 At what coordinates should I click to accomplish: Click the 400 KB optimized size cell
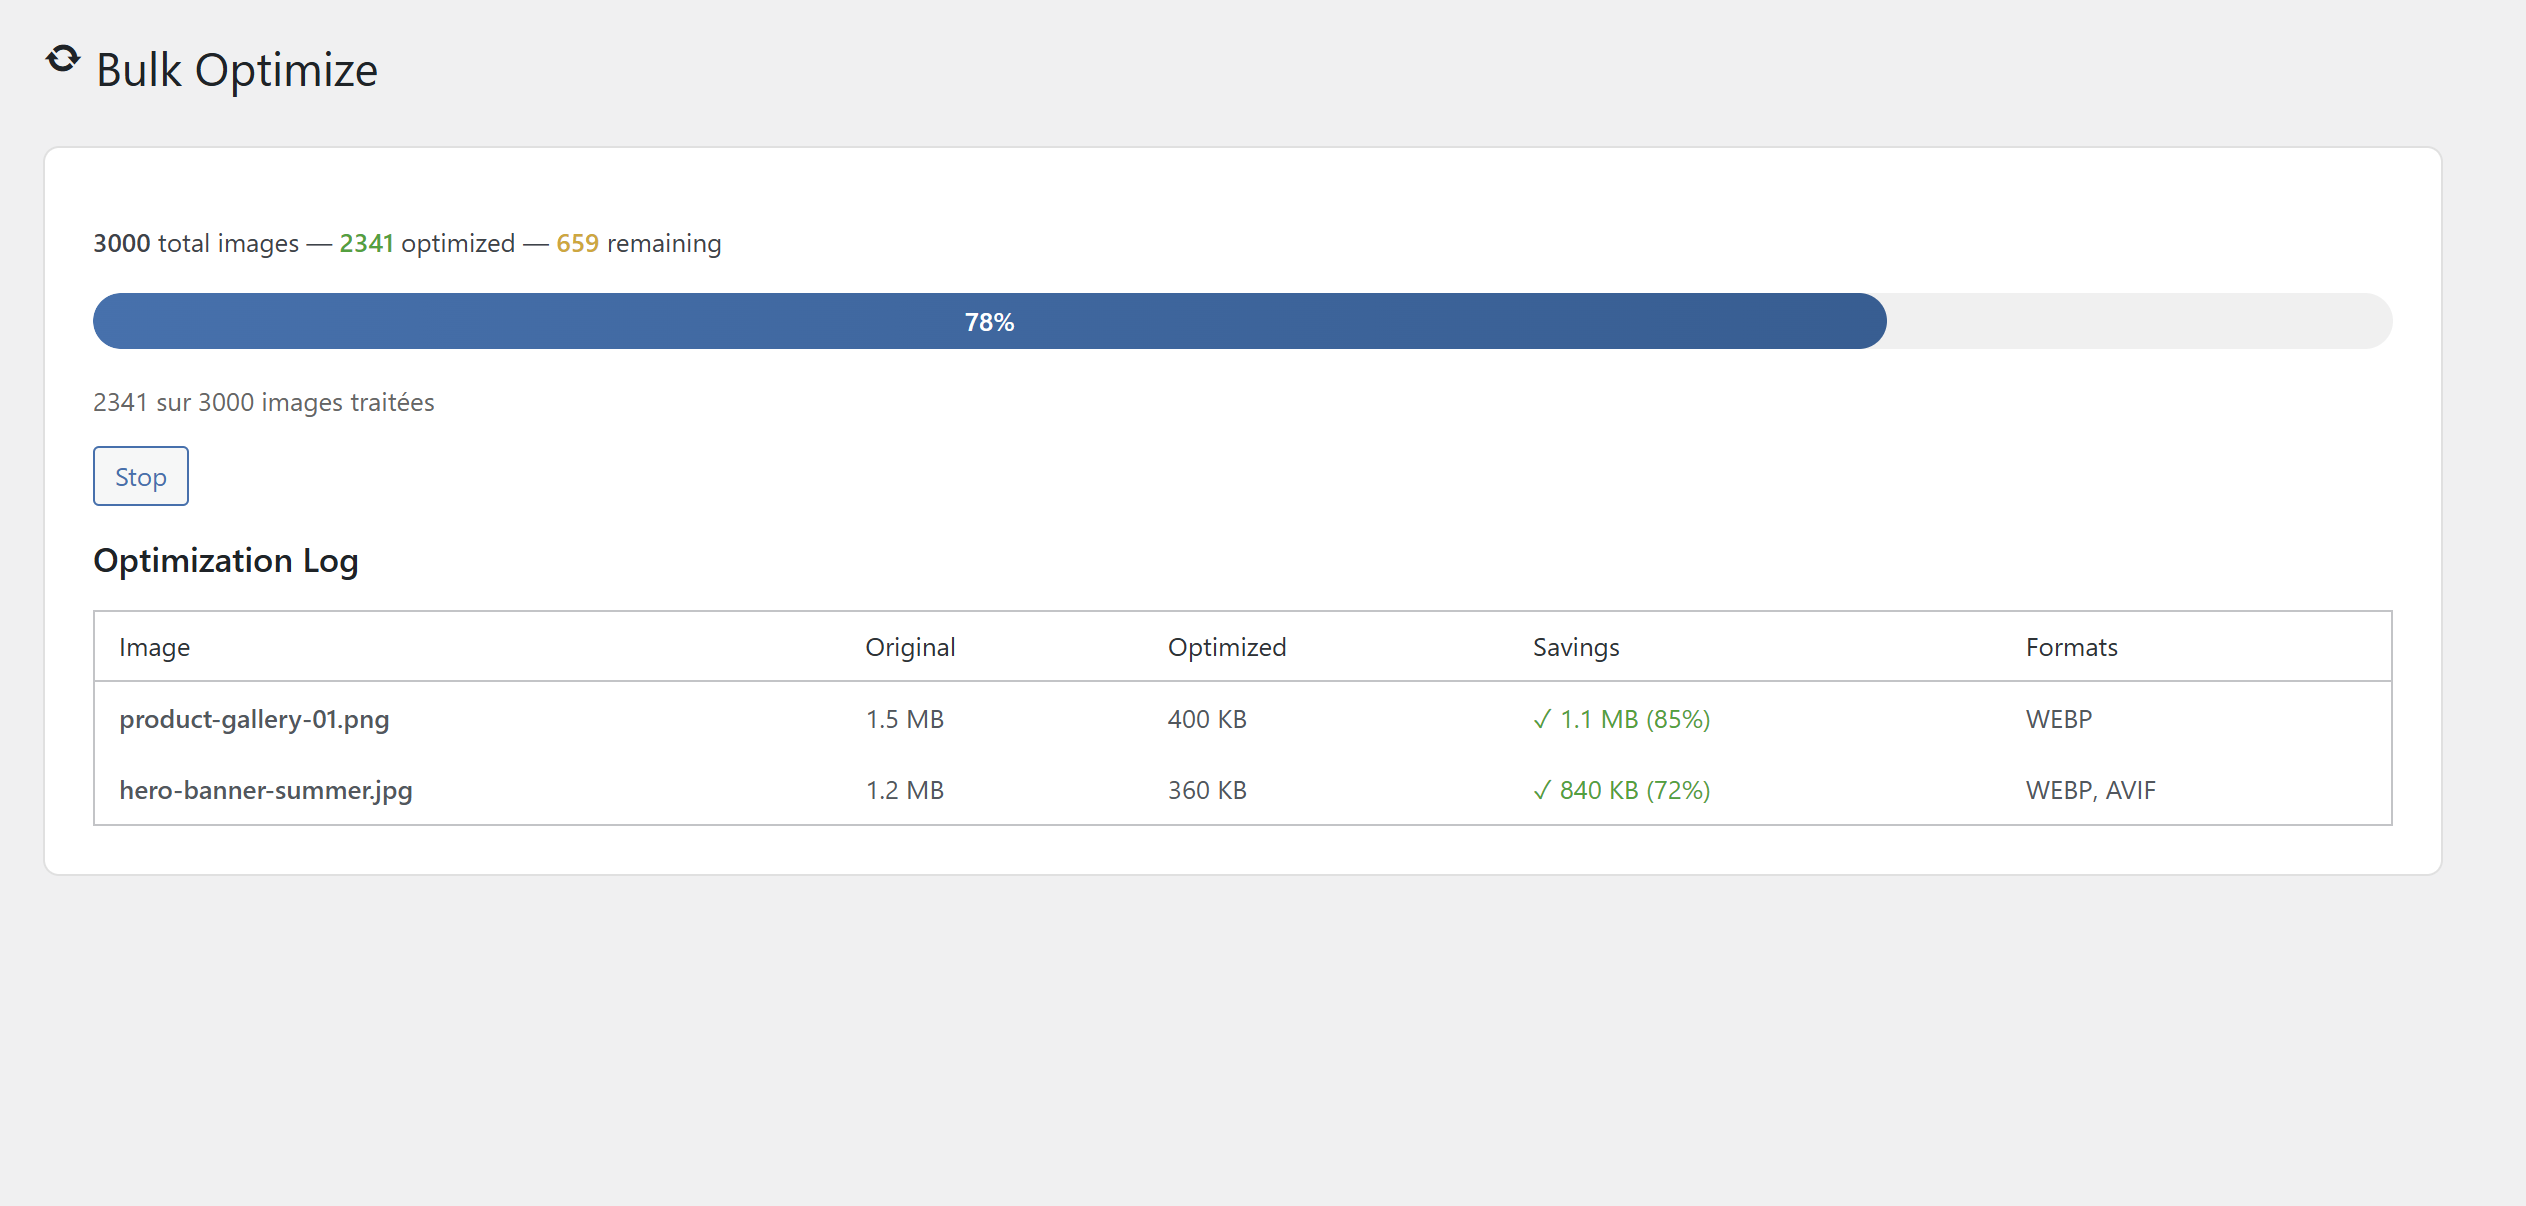coord(1207,719)
